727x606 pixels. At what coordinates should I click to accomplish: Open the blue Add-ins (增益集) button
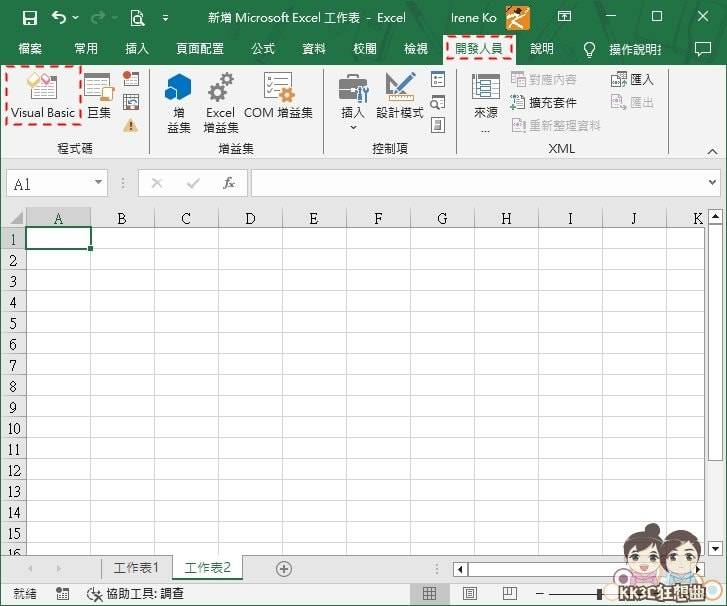179,103
